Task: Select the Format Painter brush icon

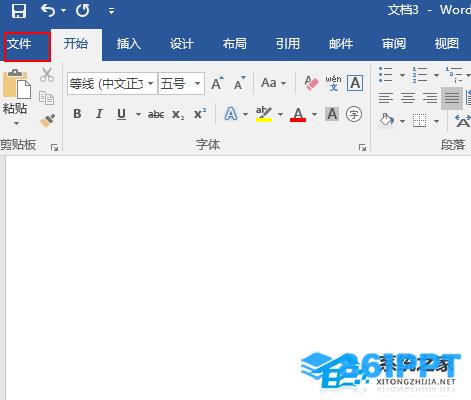Action: tap(47, 121)
